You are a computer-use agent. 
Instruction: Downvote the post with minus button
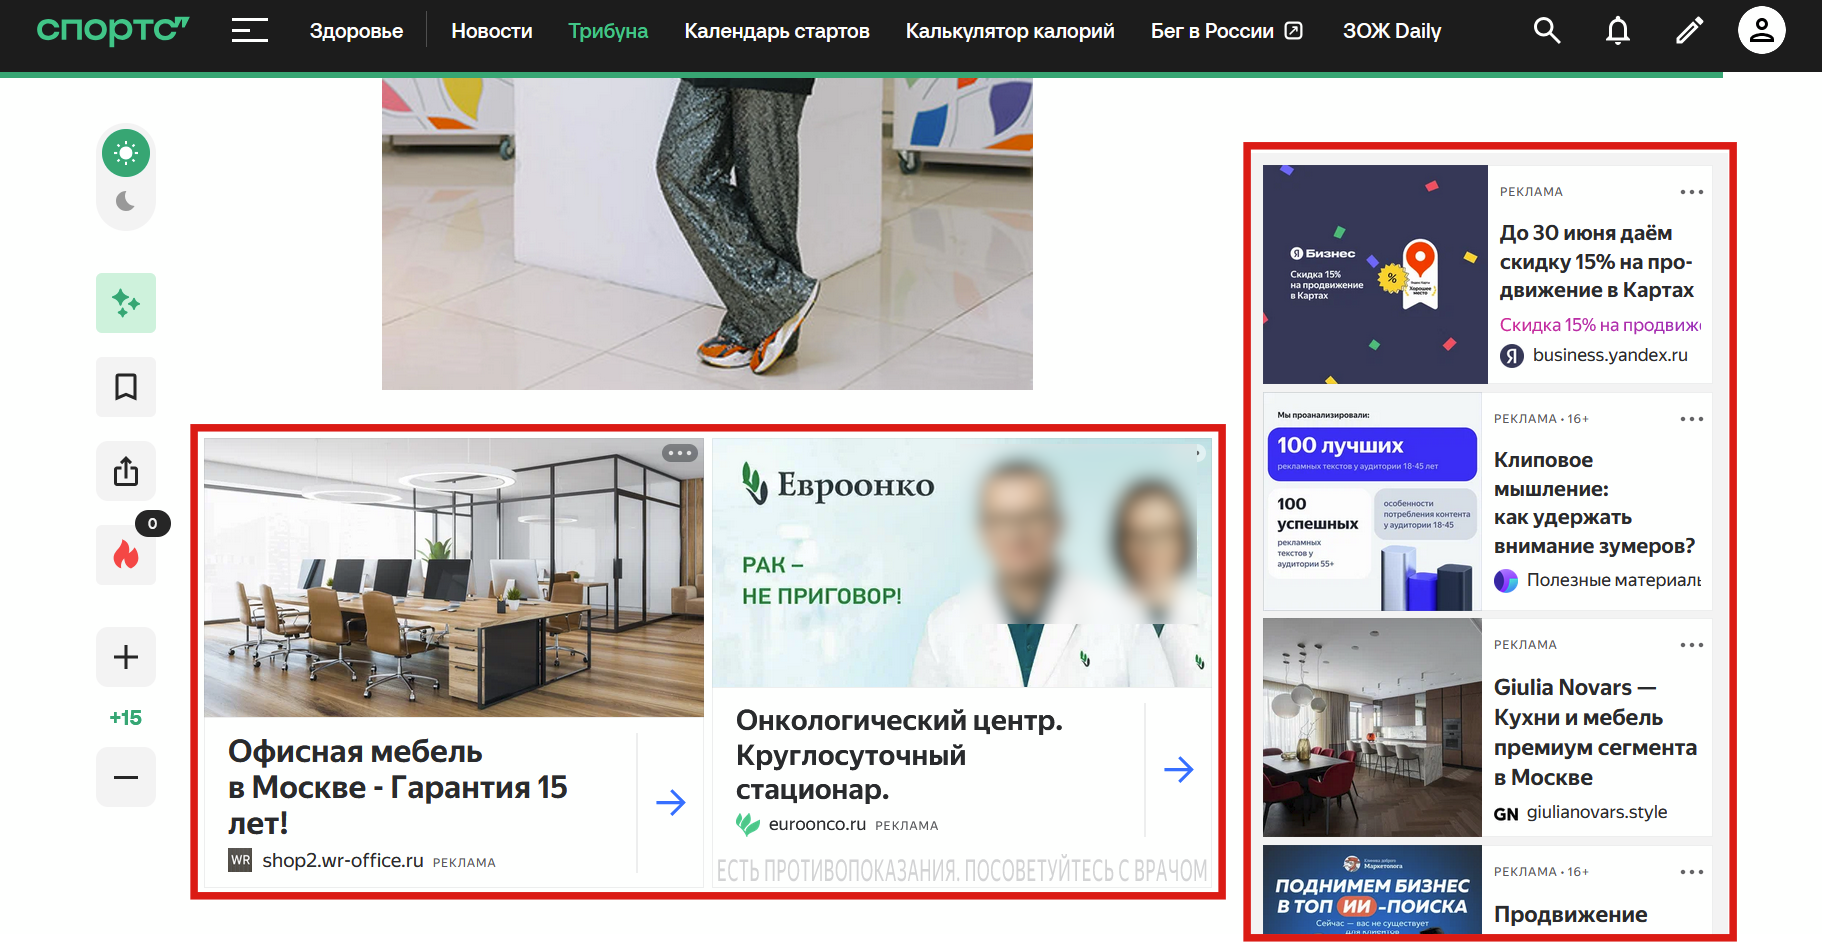(126, 777)
